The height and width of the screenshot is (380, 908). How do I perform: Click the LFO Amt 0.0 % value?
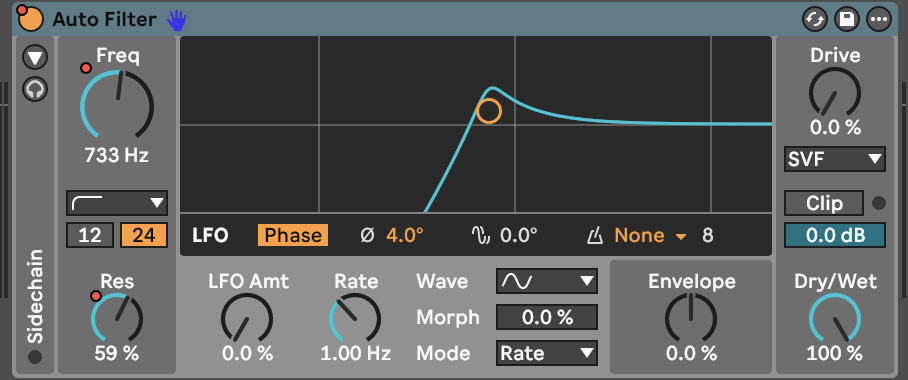[247, 353]
